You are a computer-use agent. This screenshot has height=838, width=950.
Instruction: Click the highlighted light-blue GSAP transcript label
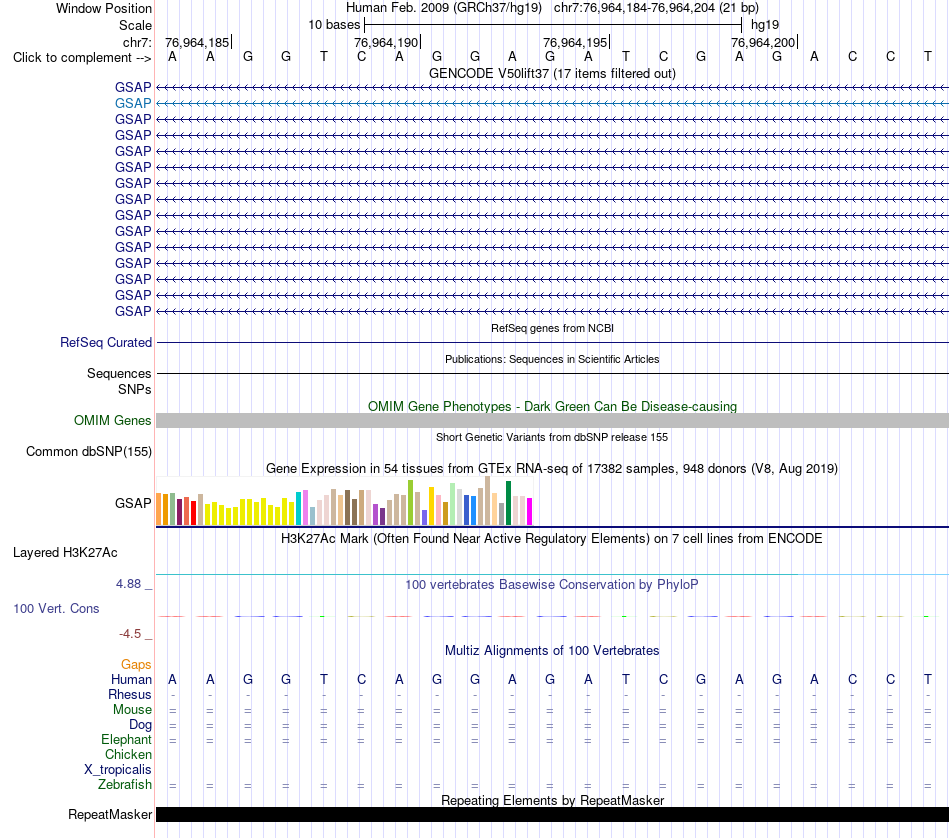[133, 104]
